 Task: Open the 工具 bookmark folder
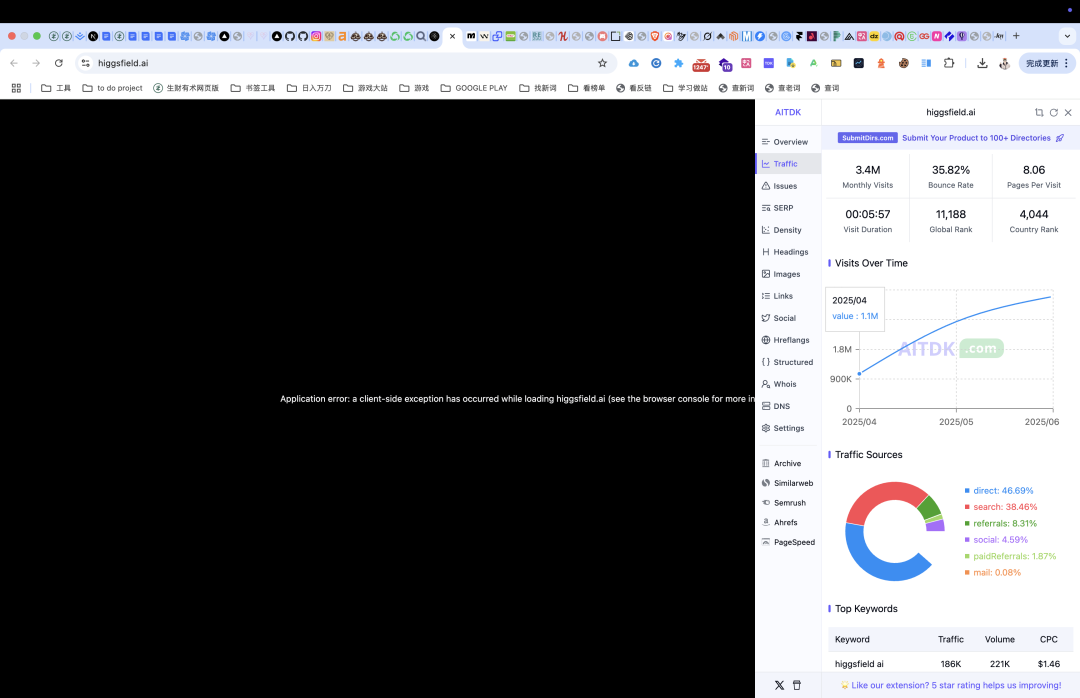(x=56, y=88)
